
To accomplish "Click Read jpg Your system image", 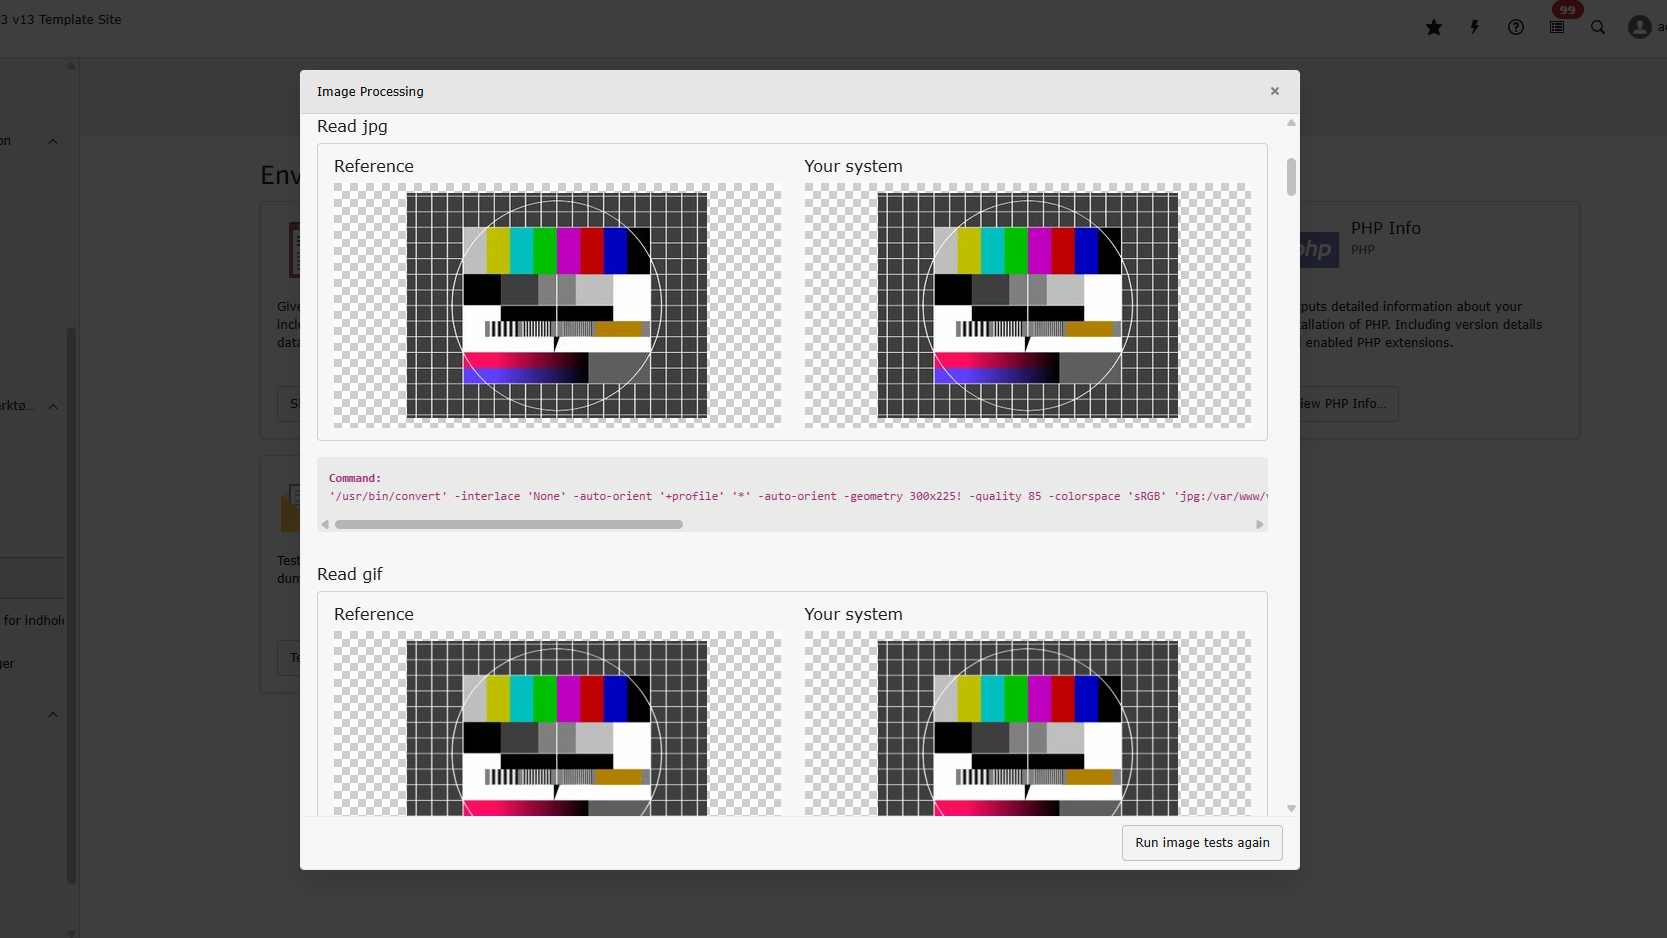I will [x=1027, y=305].
